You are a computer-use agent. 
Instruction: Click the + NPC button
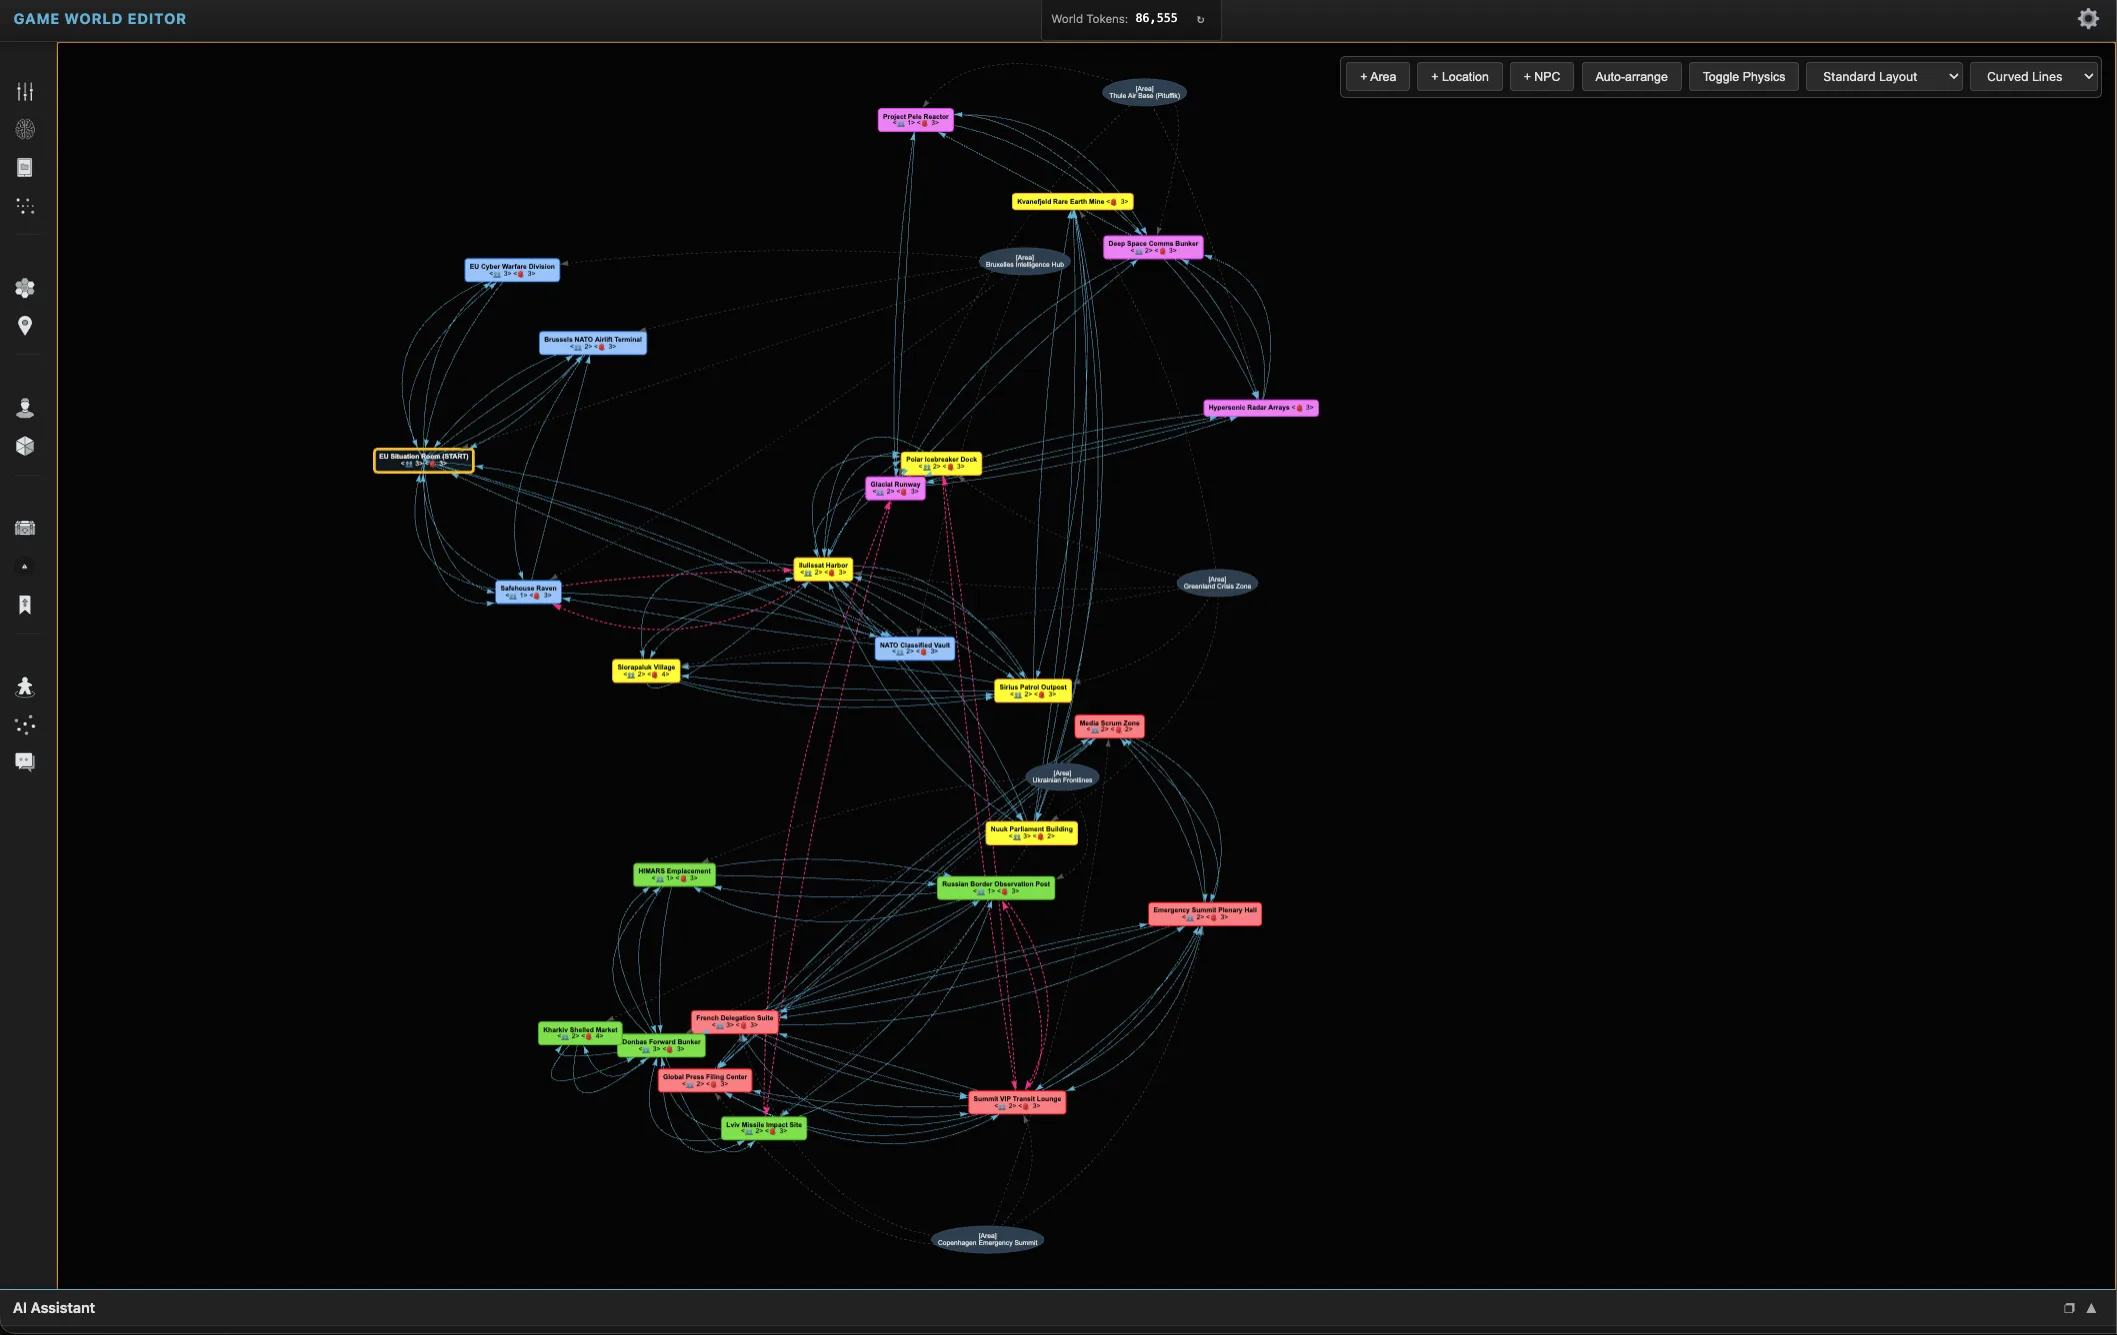(x=1541, y=77)
